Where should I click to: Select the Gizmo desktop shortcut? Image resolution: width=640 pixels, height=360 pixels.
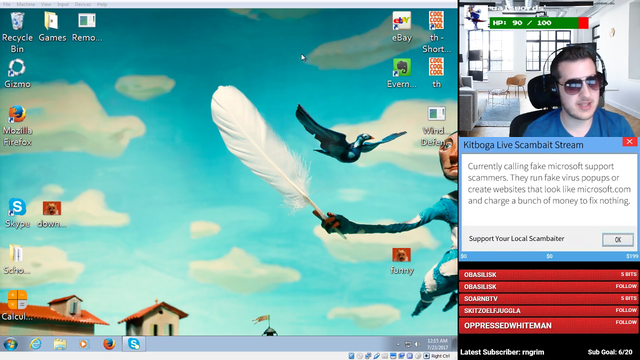pyautogui.click(x=17, y=73)
